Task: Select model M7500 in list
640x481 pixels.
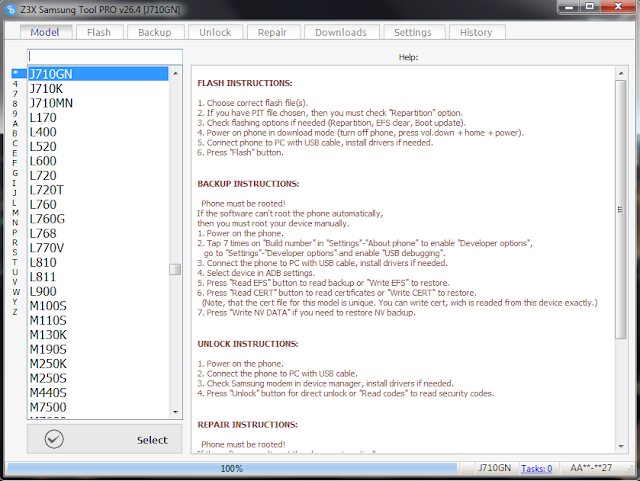Action: pyautogui.click(x=98, y=408)
